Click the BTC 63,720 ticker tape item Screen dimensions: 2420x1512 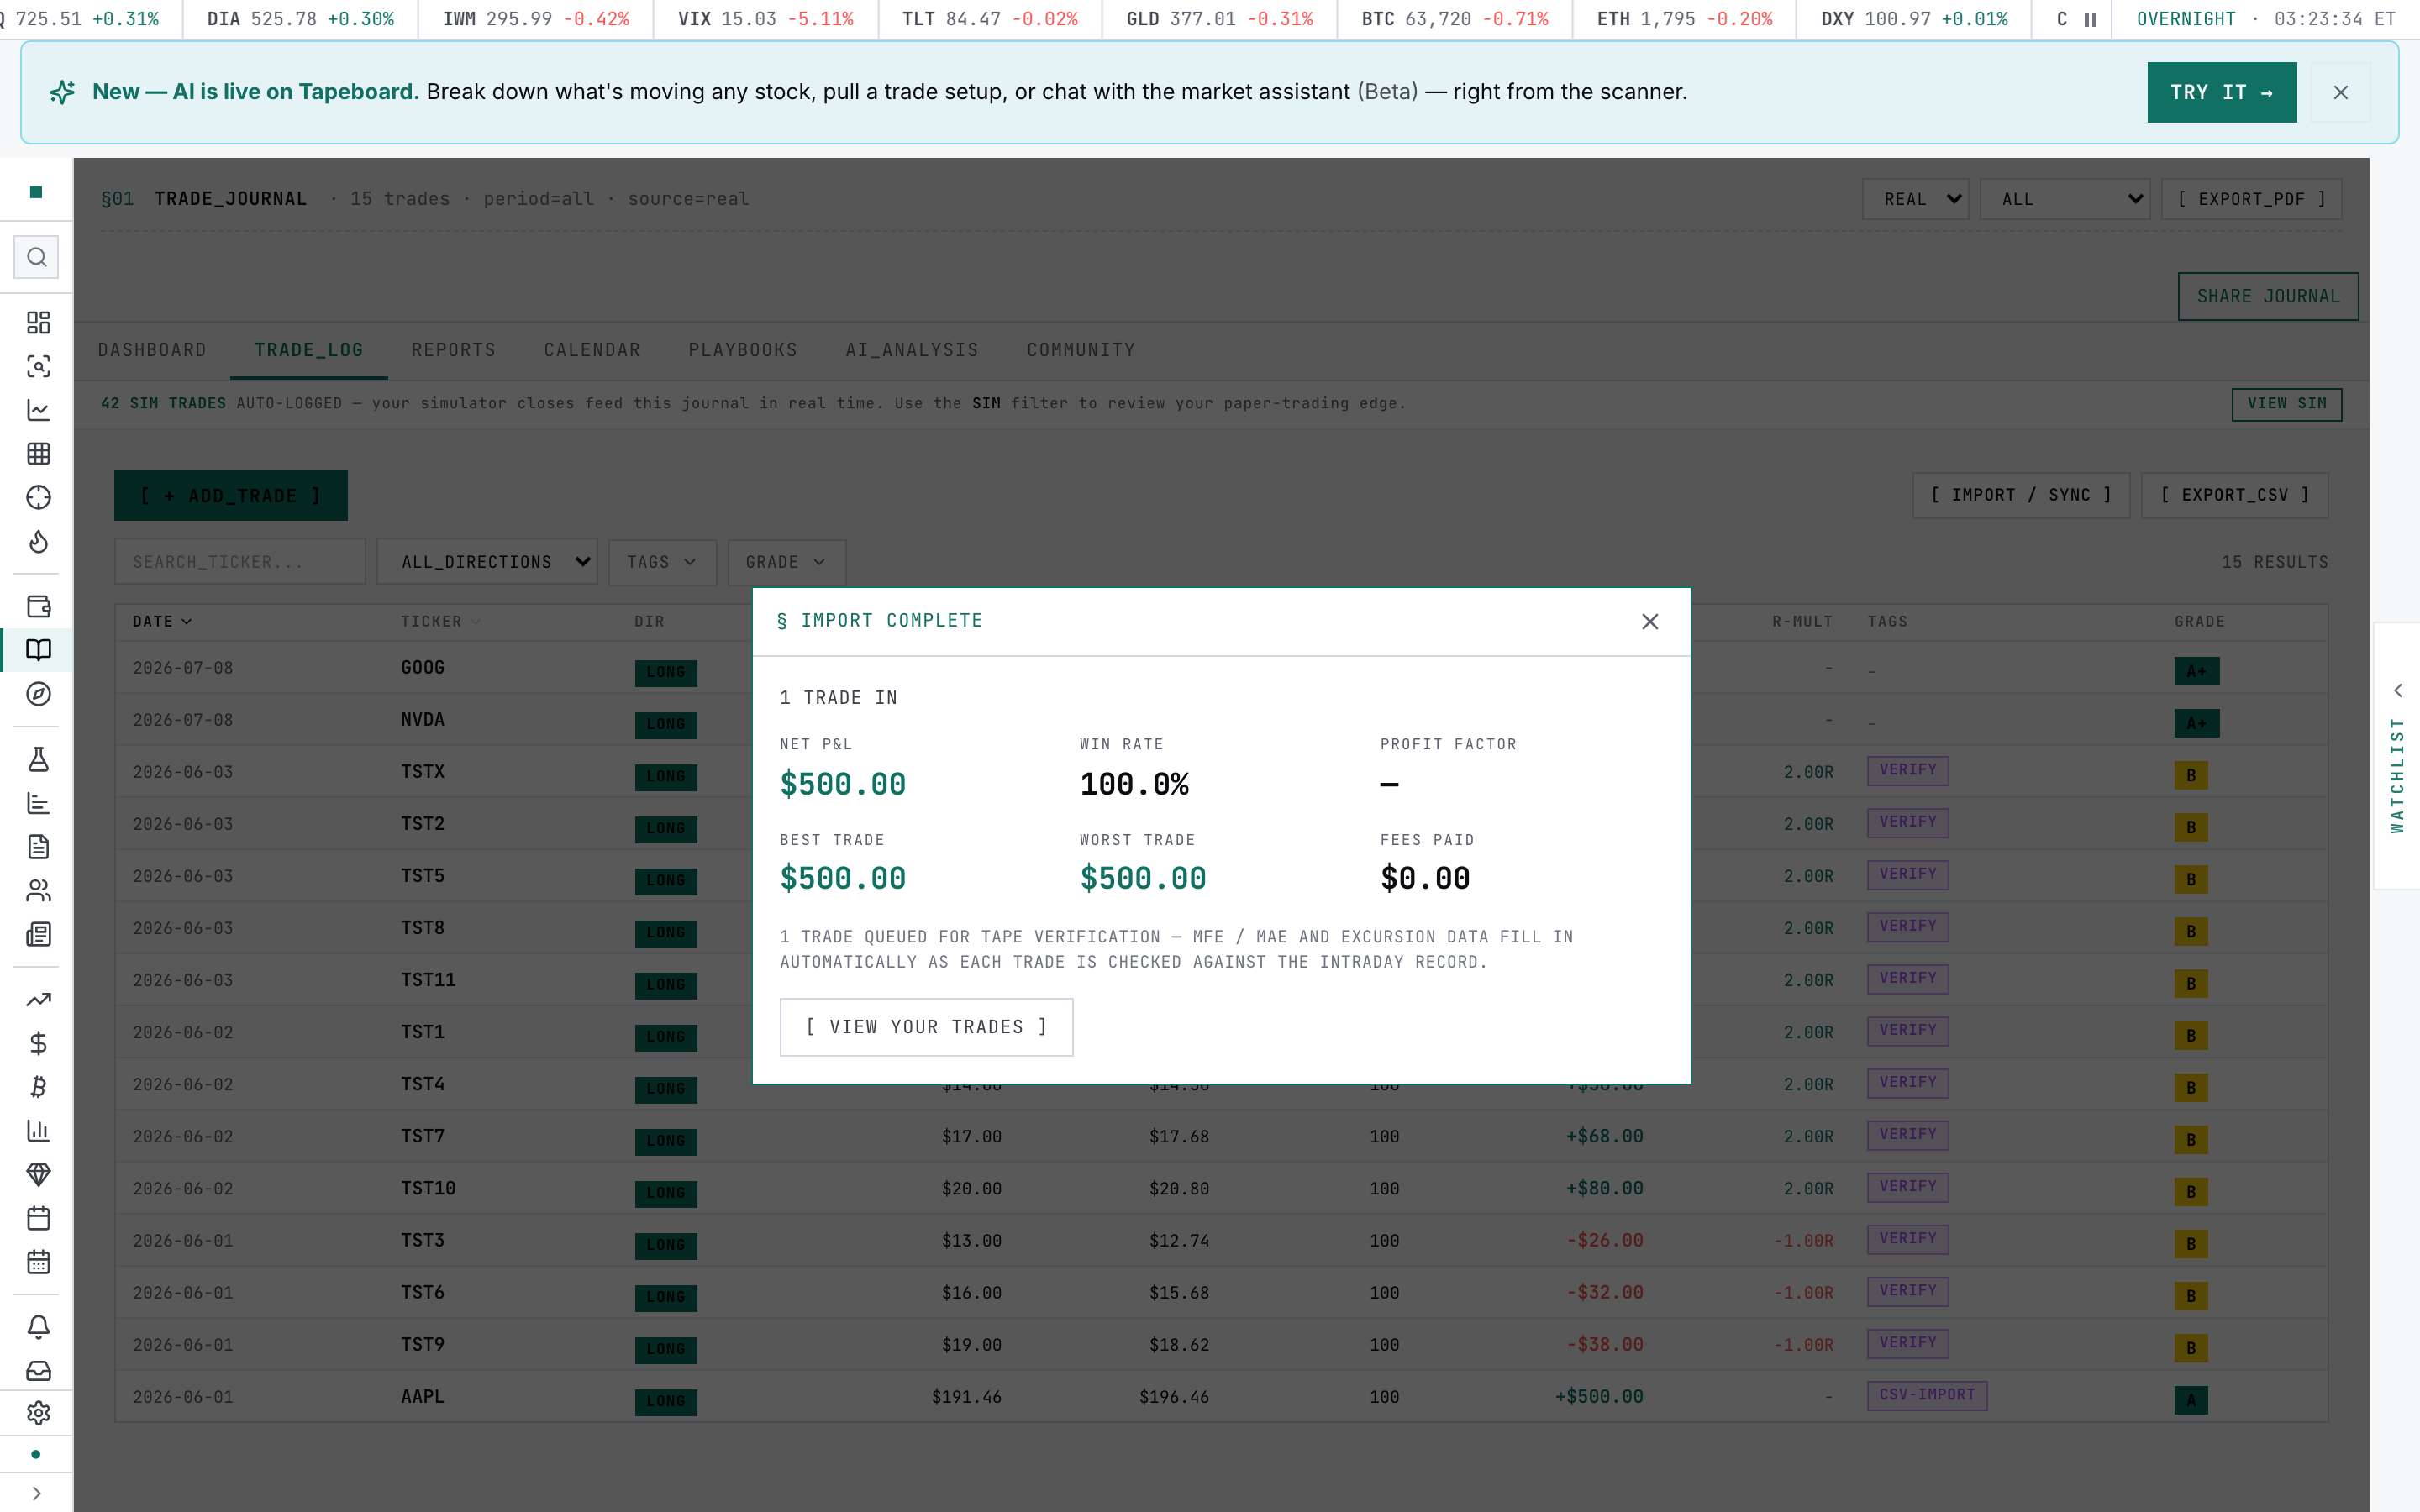tap(1454, 19)
